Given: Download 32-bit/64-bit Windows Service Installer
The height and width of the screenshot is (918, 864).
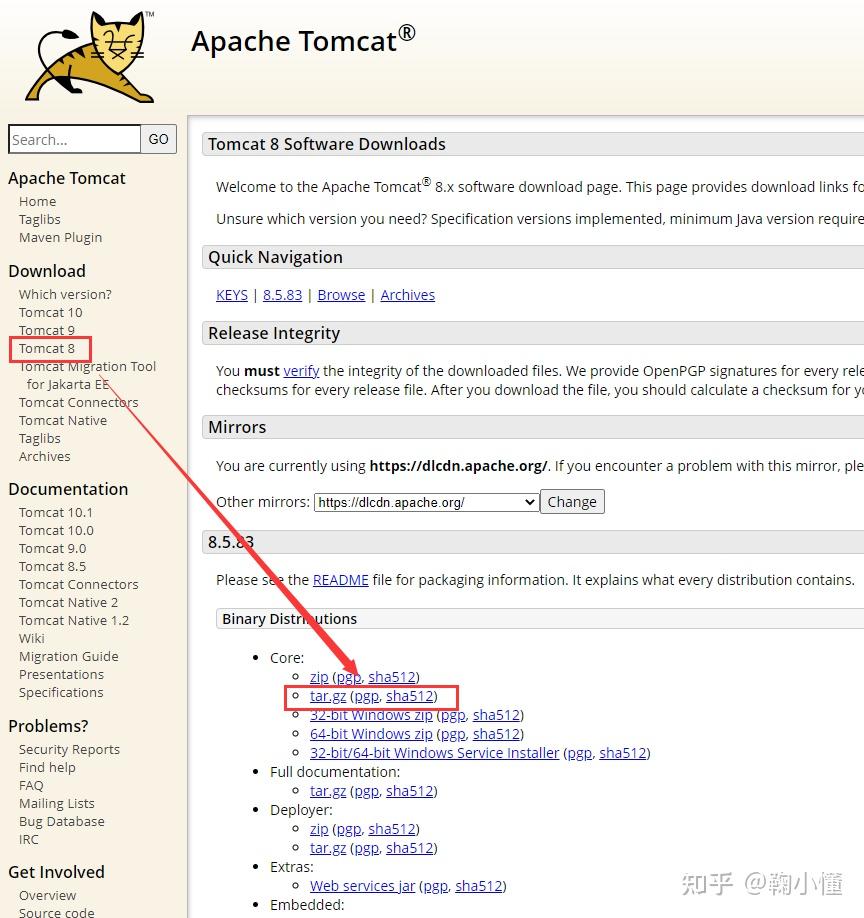Looking at the screenshot, I should point(434,753).
